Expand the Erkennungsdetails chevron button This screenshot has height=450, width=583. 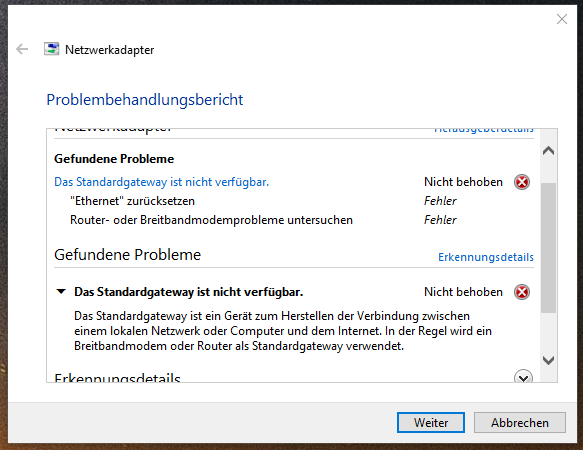click(523, 376)
